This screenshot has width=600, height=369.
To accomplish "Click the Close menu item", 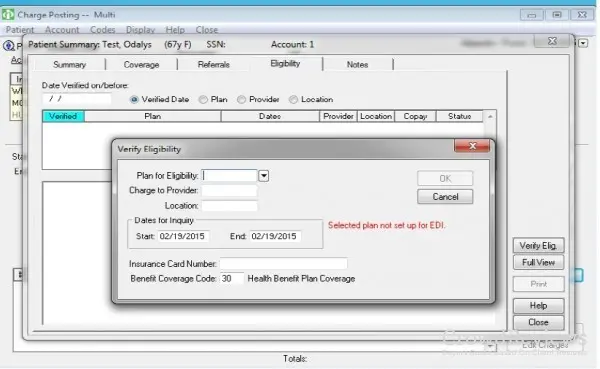I will 207,30.
